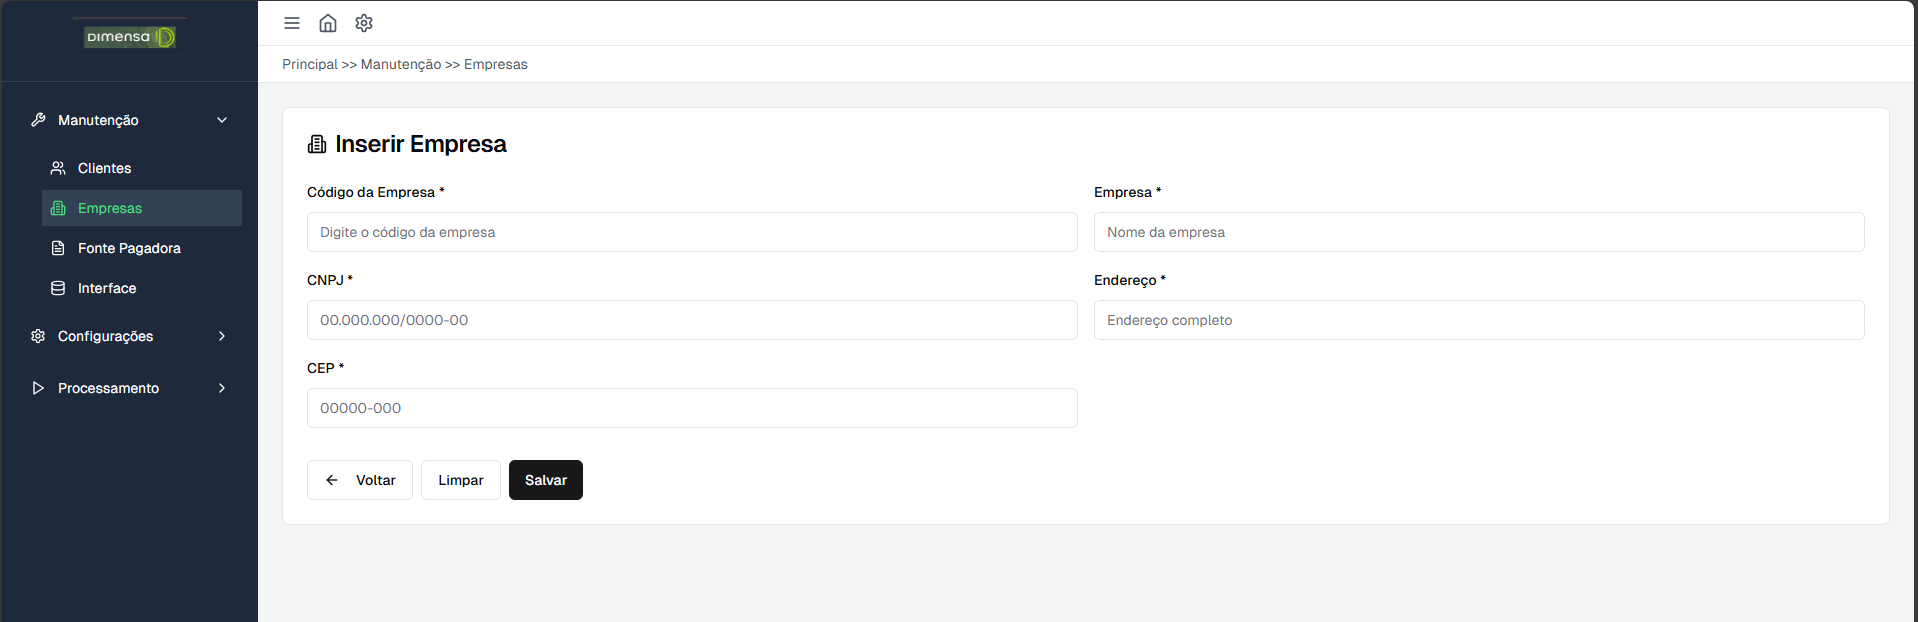The height and width of the screenshot is (622, 1918).
Task: Click the Dimensa logo
Action: pos(130,37)
